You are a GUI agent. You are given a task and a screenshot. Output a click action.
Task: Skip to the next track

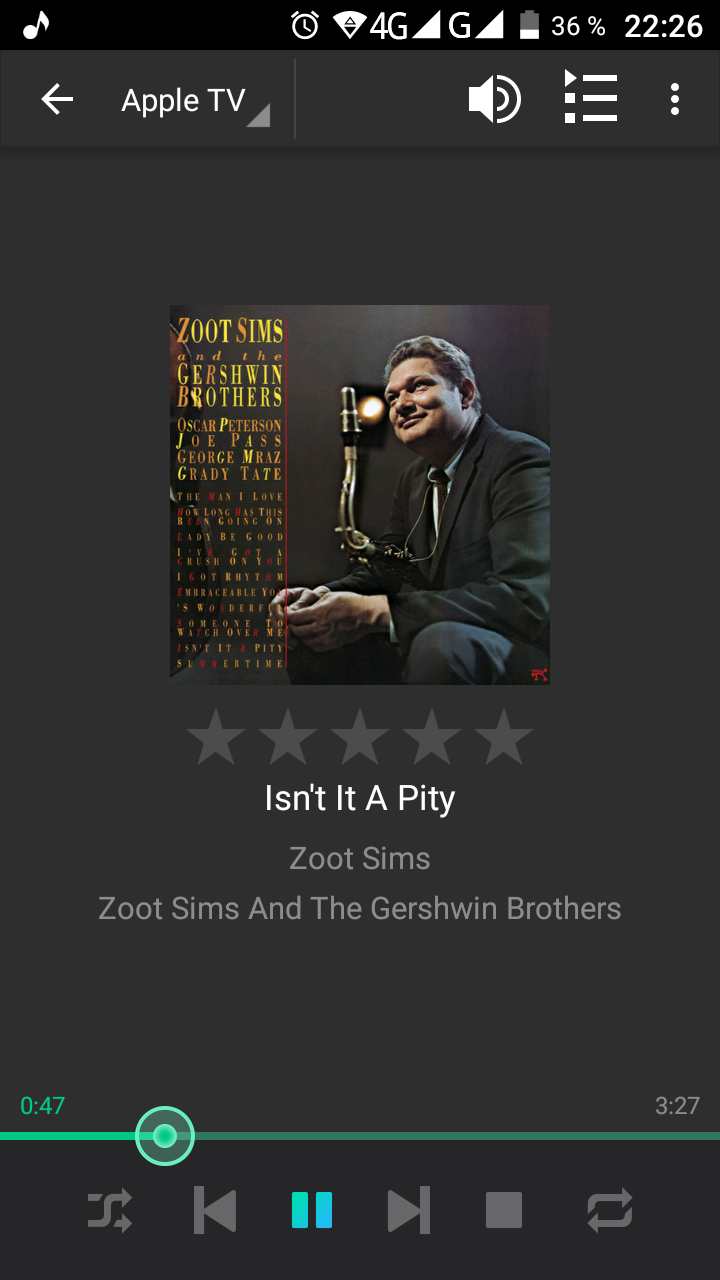[x=408, y=1211]
